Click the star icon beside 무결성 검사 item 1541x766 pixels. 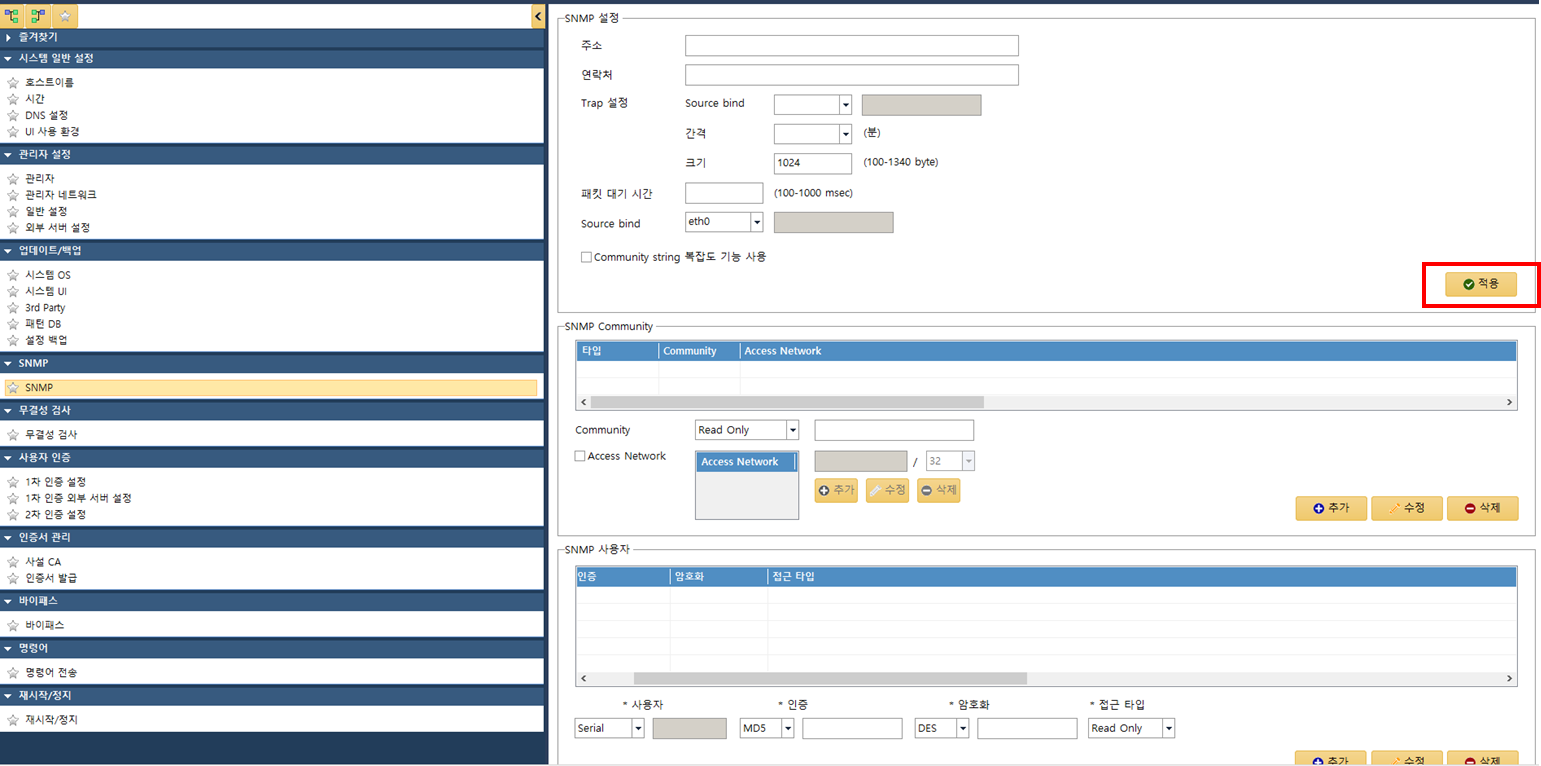(x=13, y=435)
